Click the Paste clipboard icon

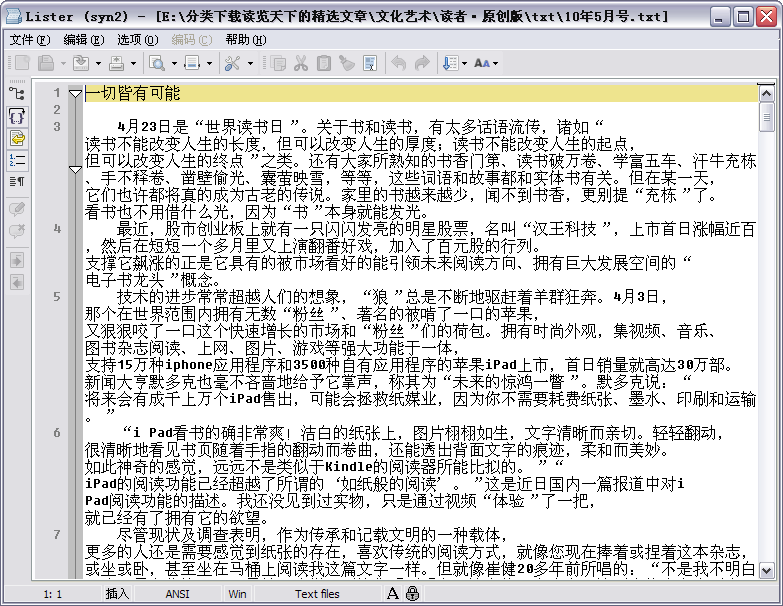pos(324,63)
